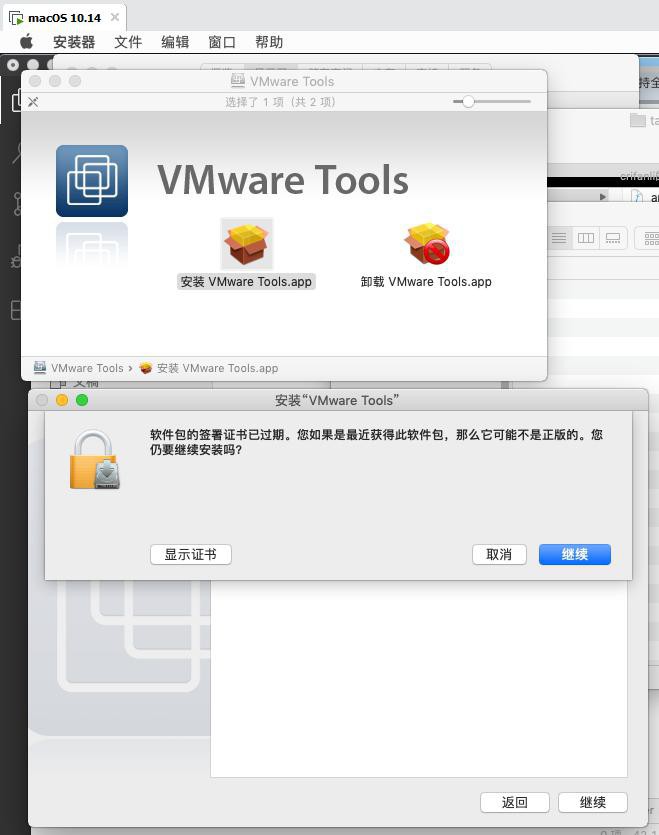Click 取消 in the certificate dialog
The image size is (659, 835).
pos(499,554)
